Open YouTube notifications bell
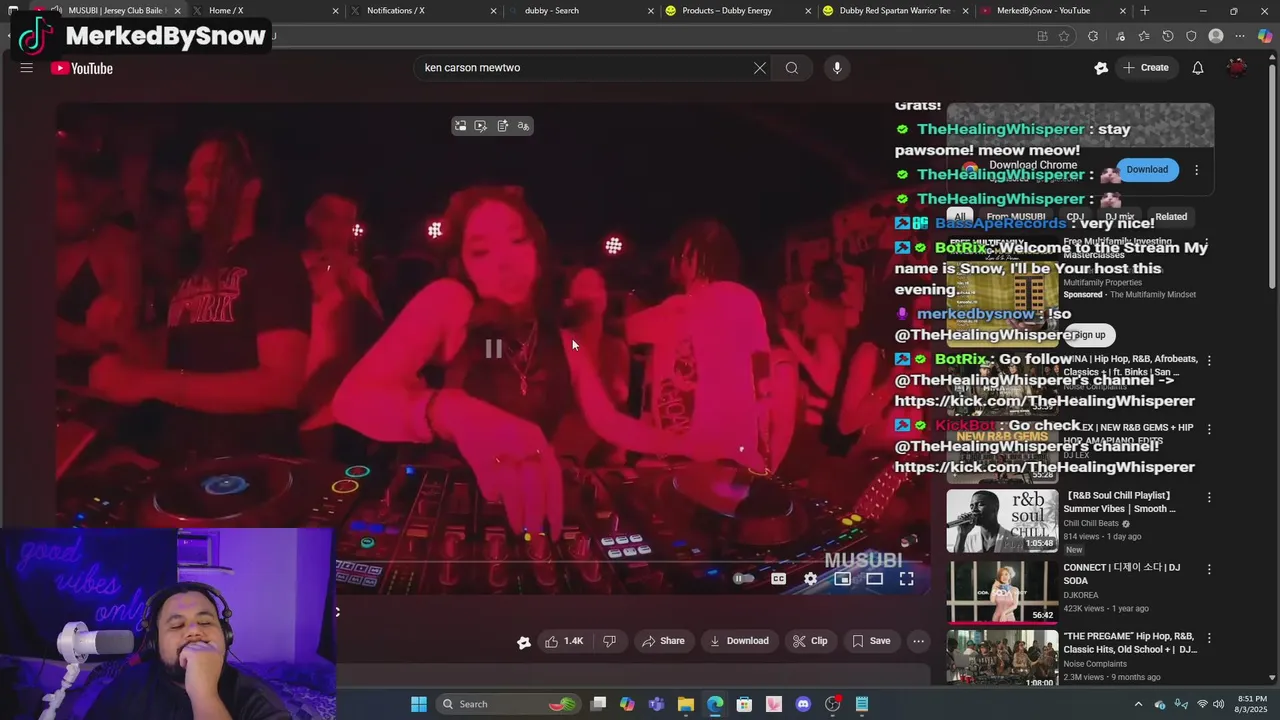Screen dimensions: 1280x720 click(1197, 68)
